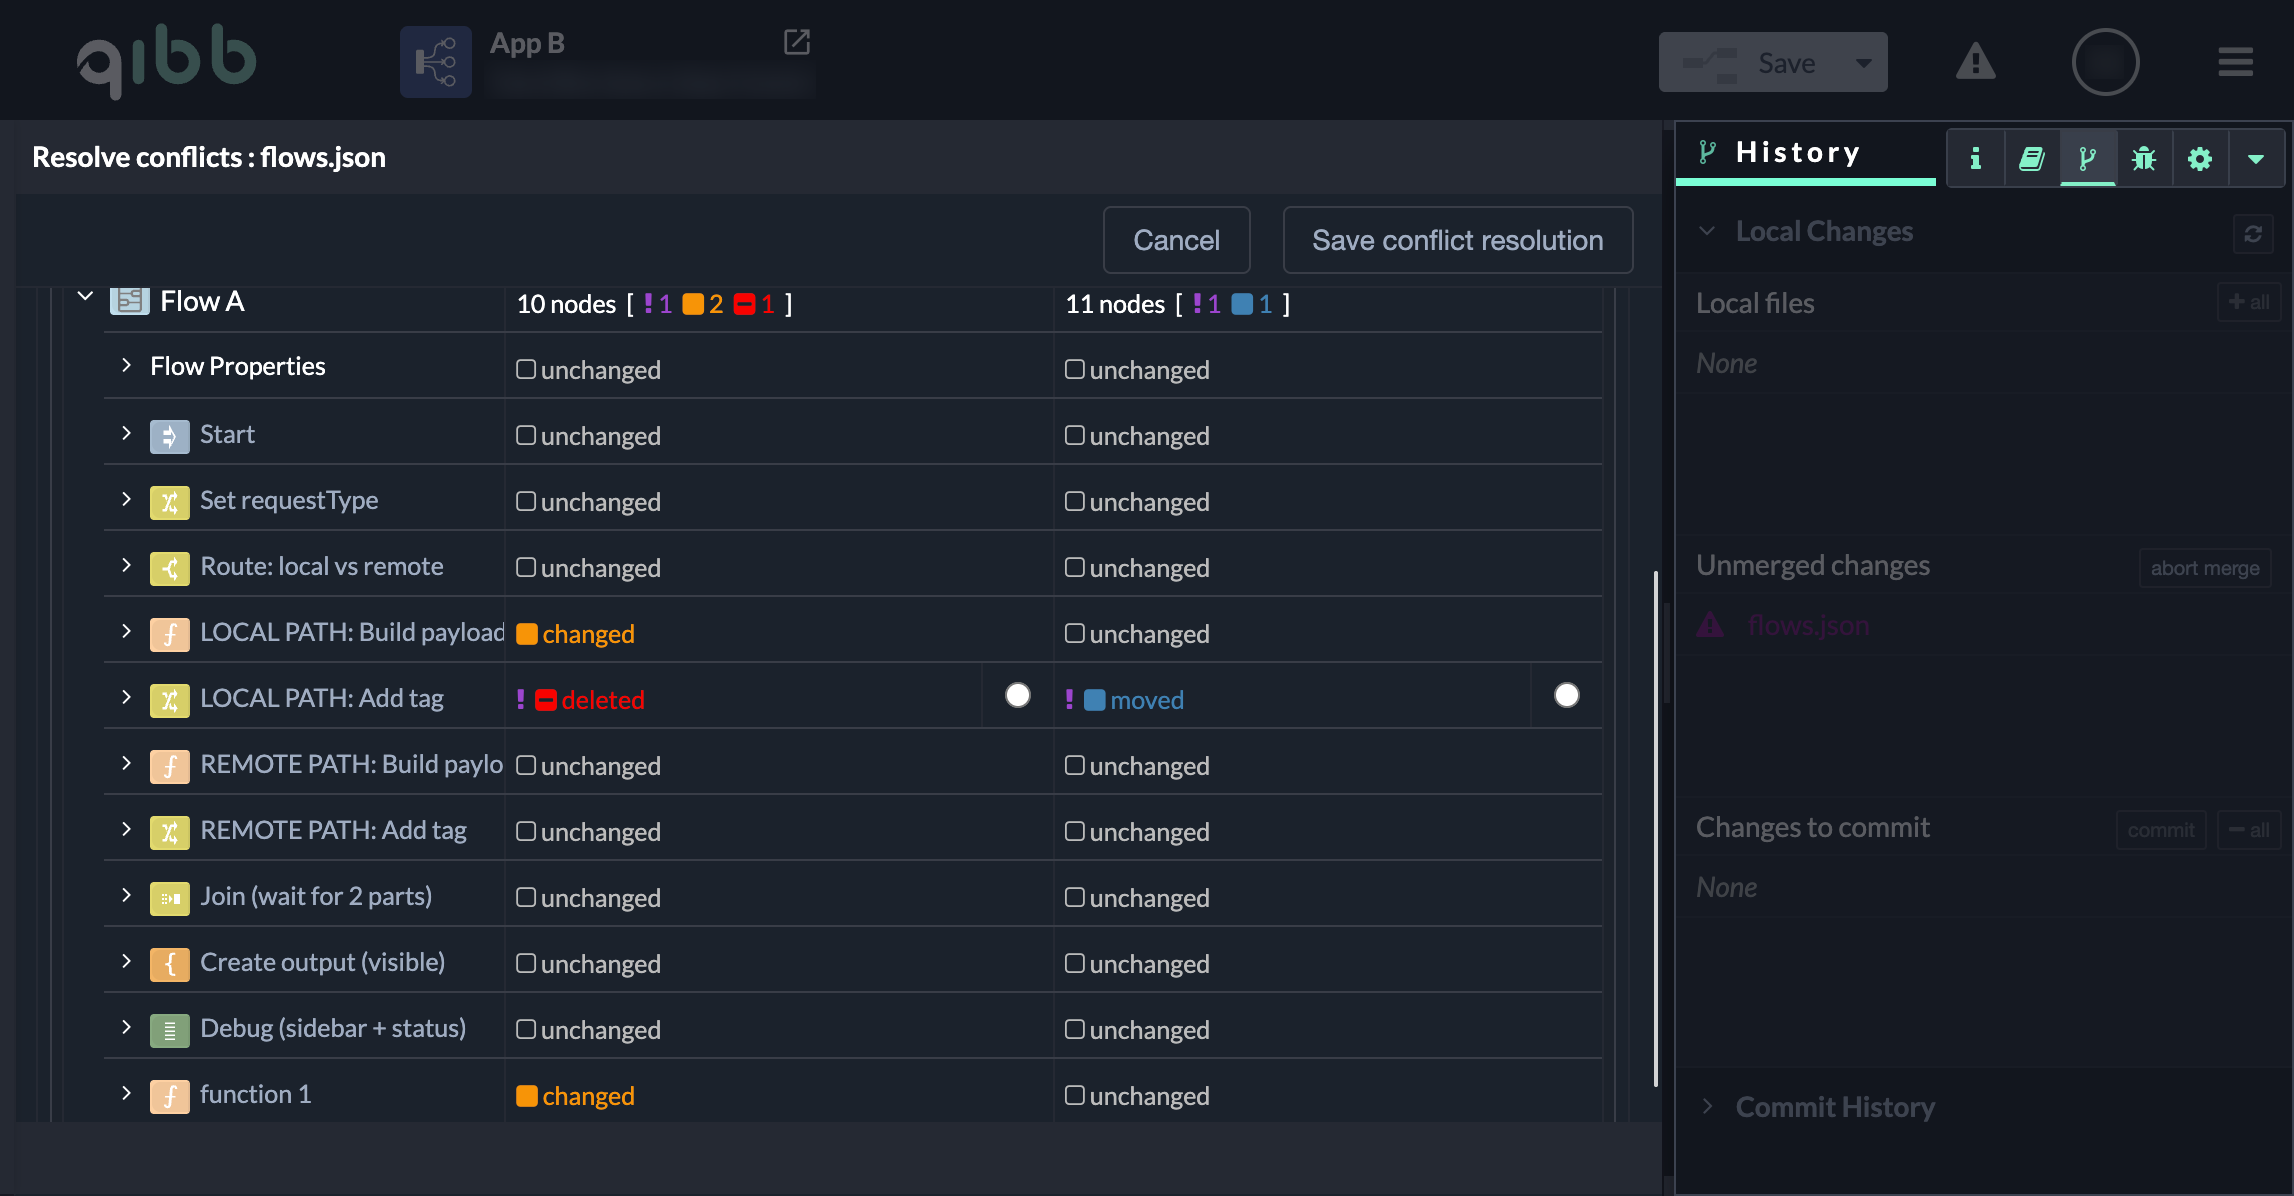Viewport: 2294px width, 1196px height.
Task: Open App B in external window
Action: coord(796,42)
